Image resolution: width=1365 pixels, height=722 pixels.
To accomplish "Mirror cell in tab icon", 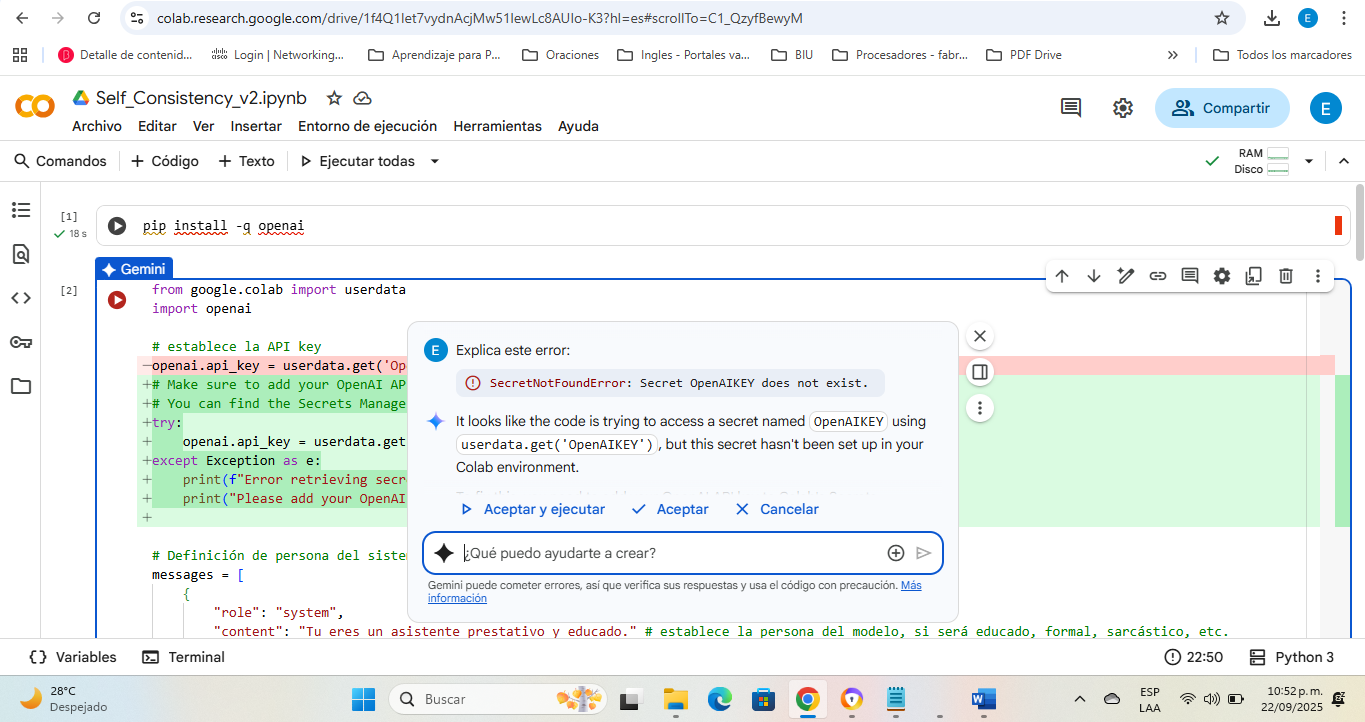I will click(x=1254, y=276).
